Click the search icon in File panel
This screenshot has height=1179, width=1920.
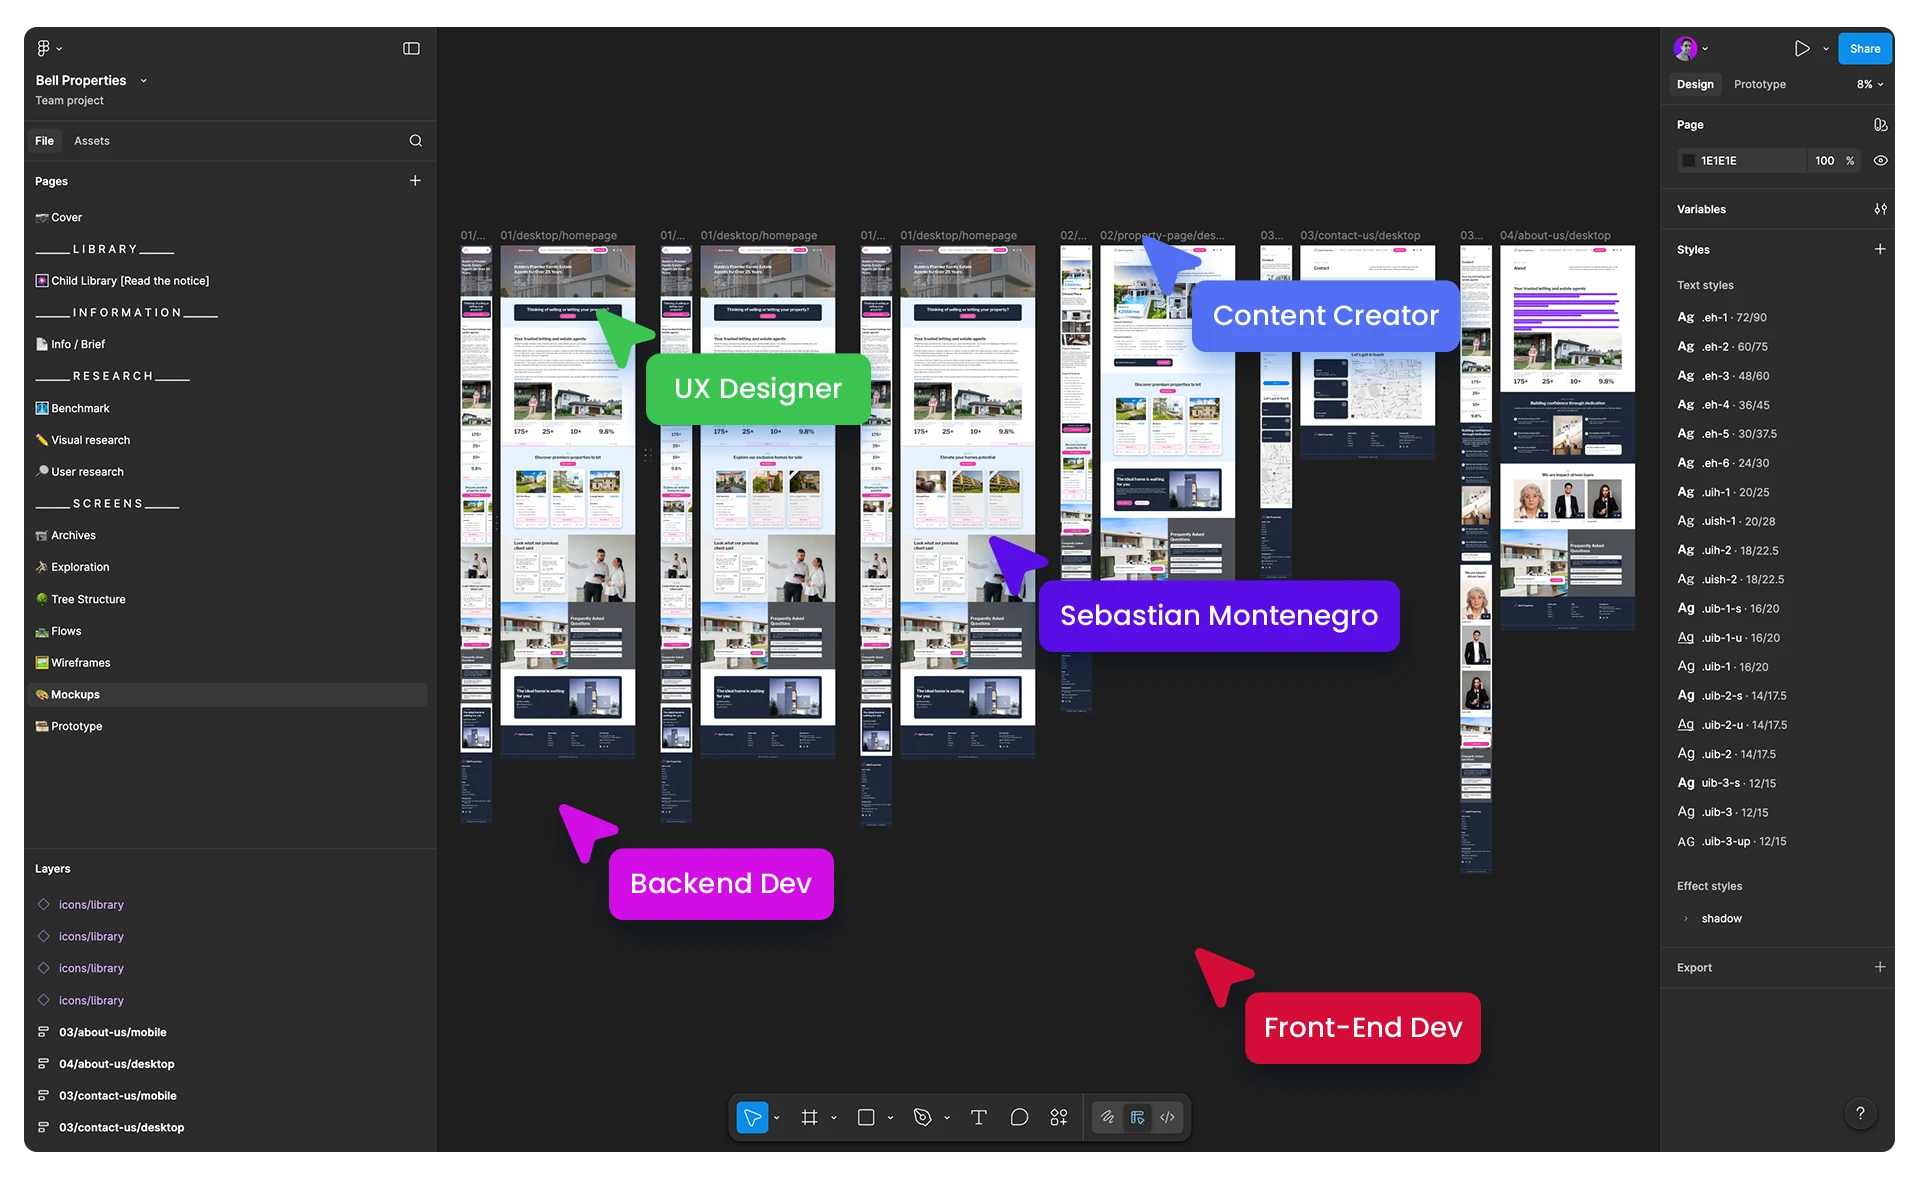(x=415, y=141)
